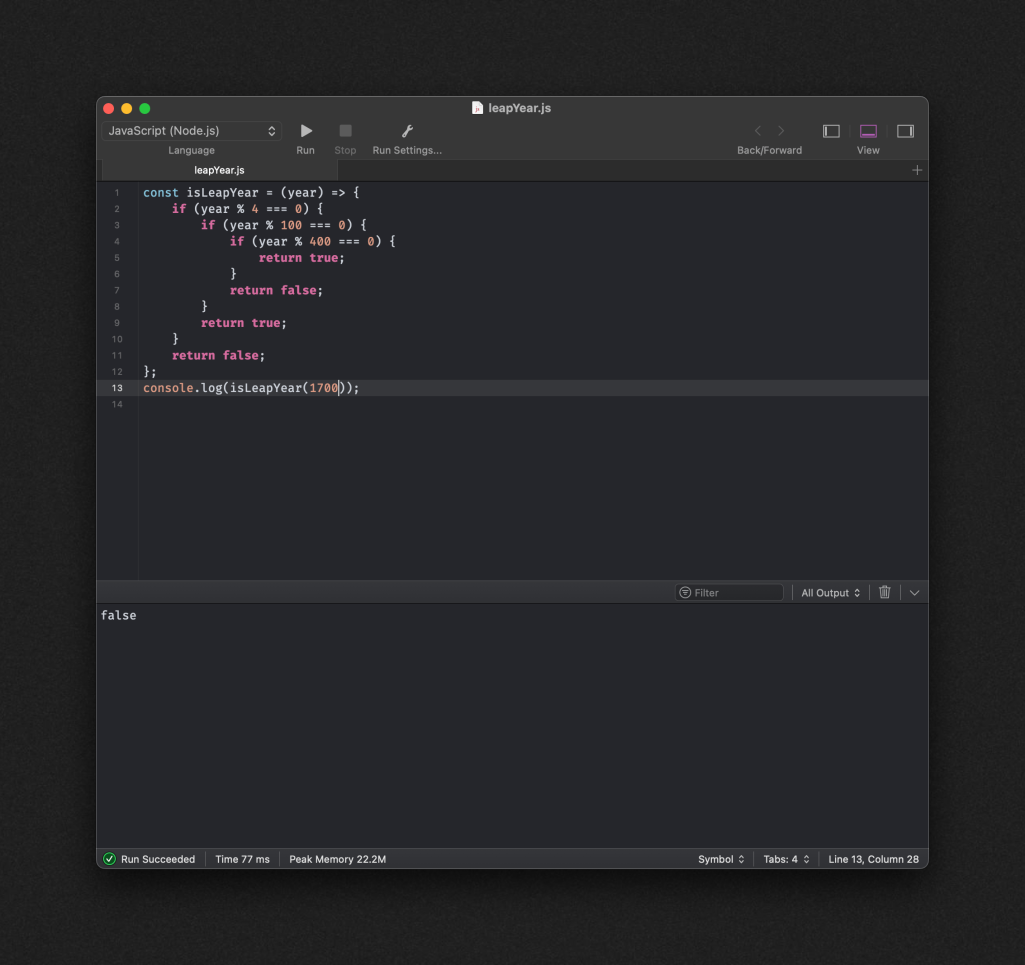Screen dimensions: 1025x965
Task: Show the left sidebar view layout
Action: pyautogui.click(x=831, y=130)
